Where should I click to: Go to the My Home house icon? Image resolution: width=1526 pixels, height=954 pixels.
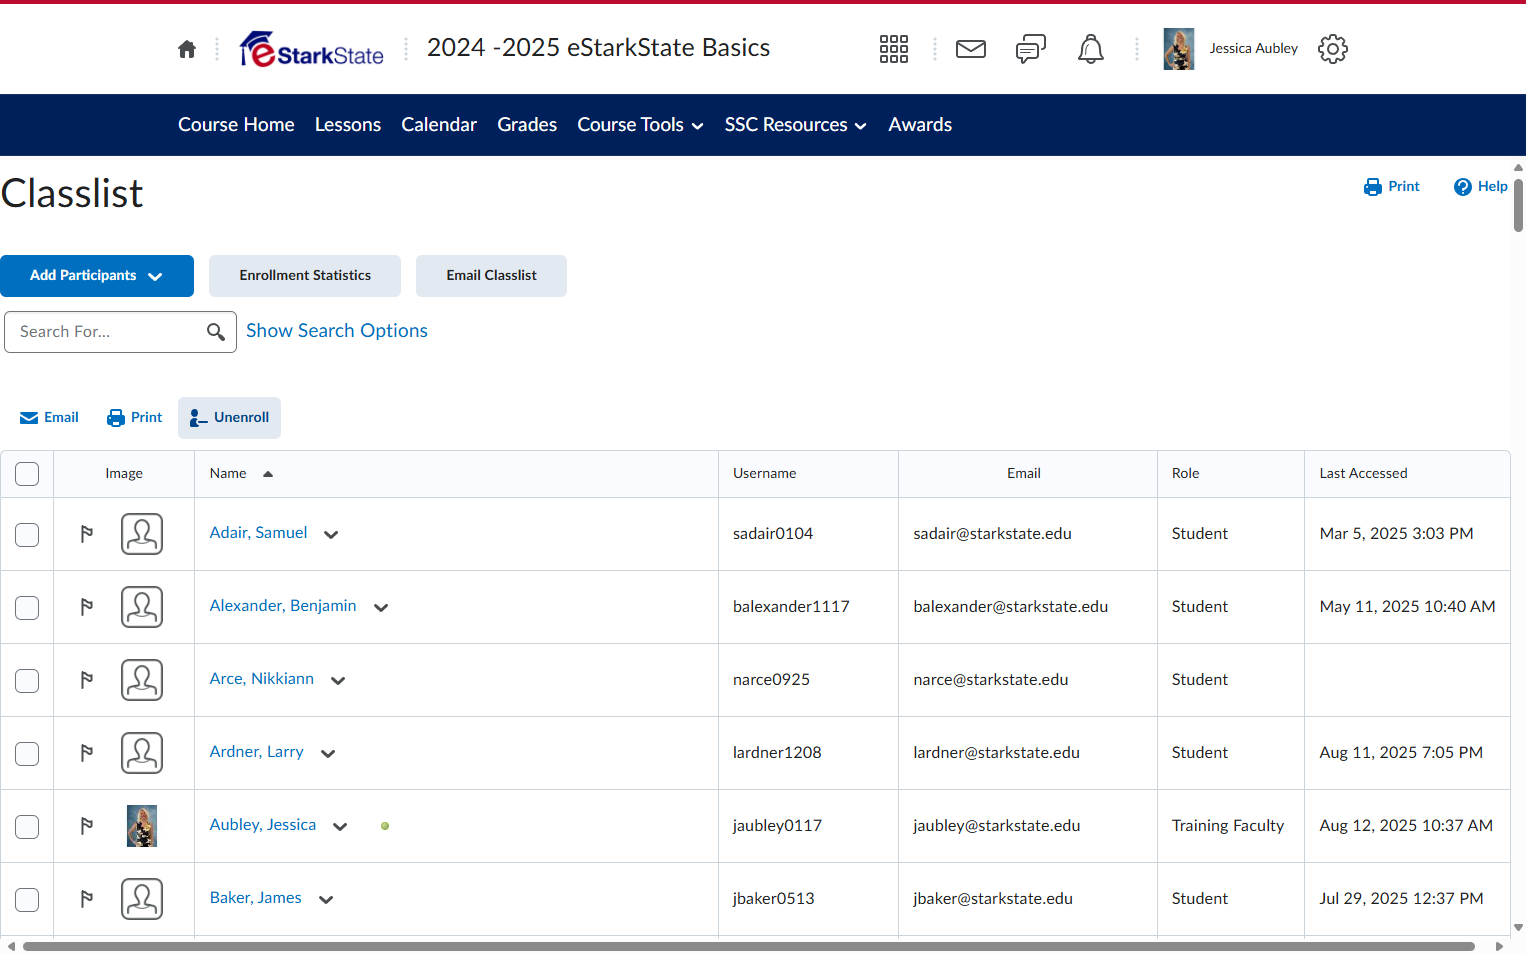[x=187, y=49]
